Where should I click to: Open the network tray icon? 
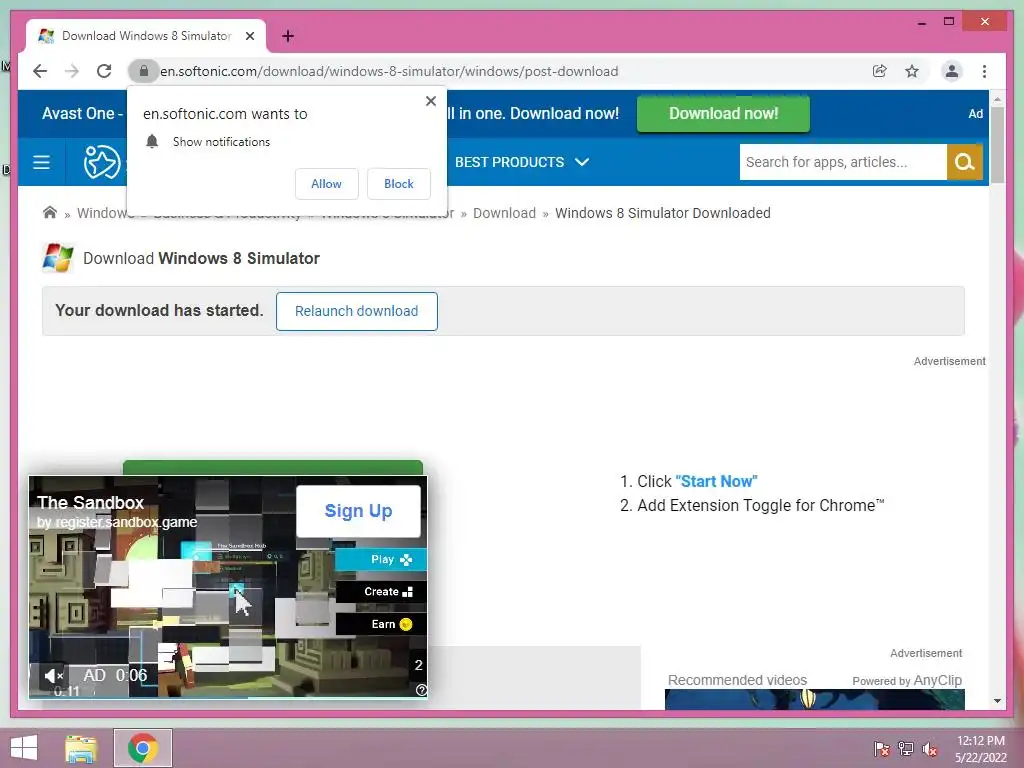point(906,749)
